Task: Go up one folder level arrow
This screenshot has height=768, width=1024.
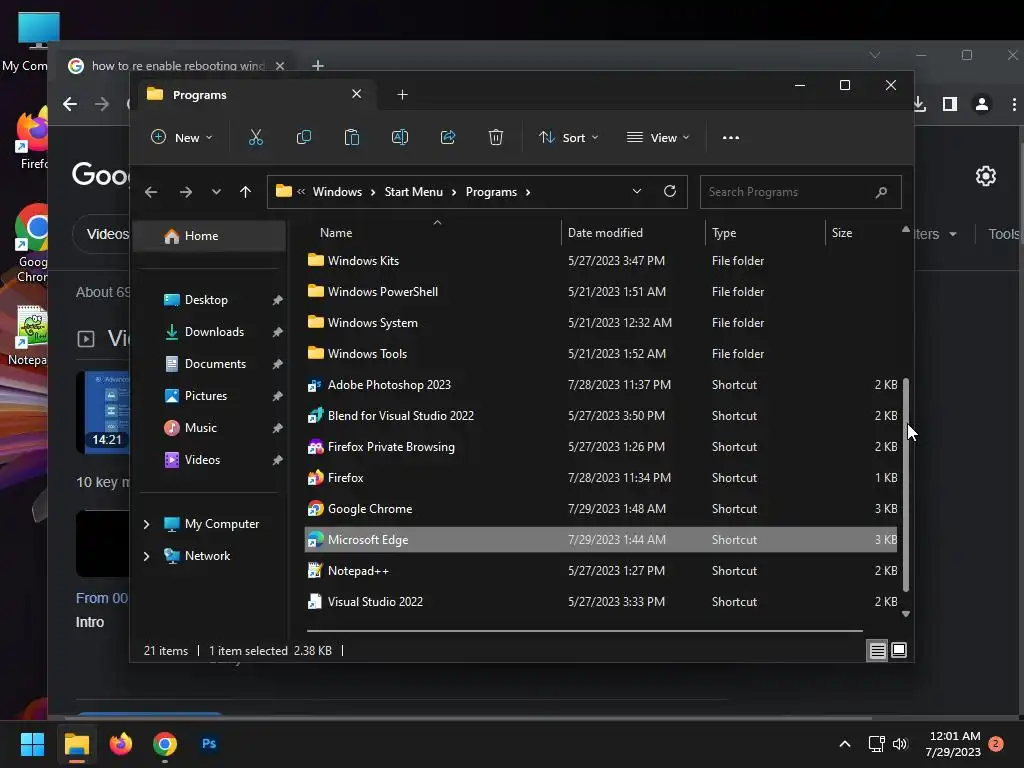Action: (x=246, y=192)
